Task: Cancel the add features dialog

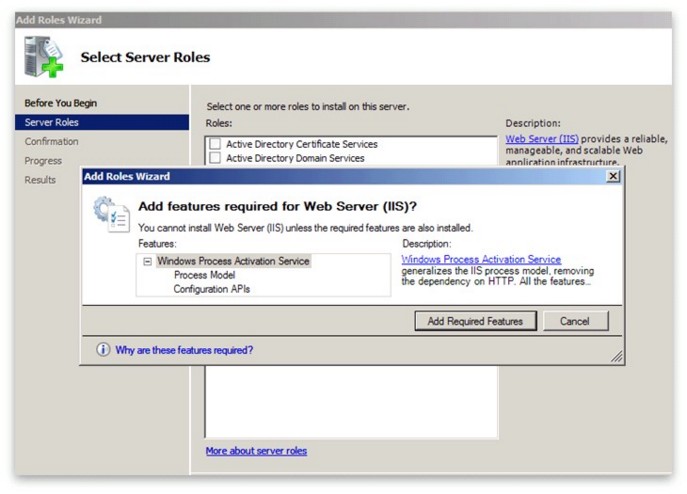Action: [x=576, y=321]
